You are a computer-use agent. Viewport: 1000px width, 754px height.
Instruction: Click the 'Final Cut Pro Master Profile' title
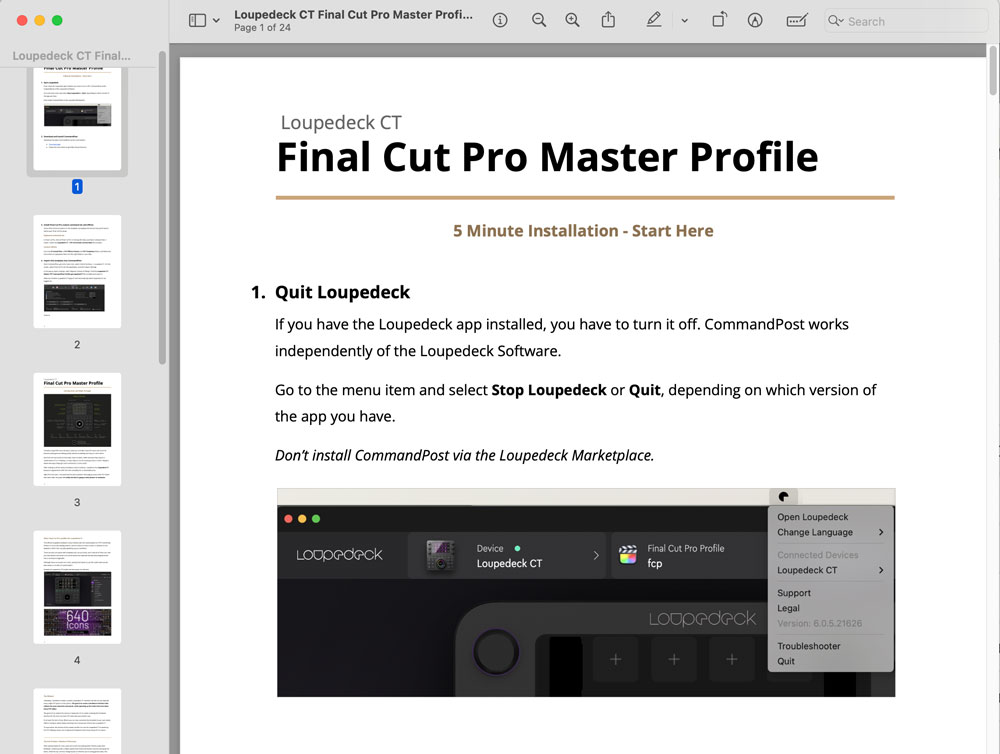click(x=547, y=157)
